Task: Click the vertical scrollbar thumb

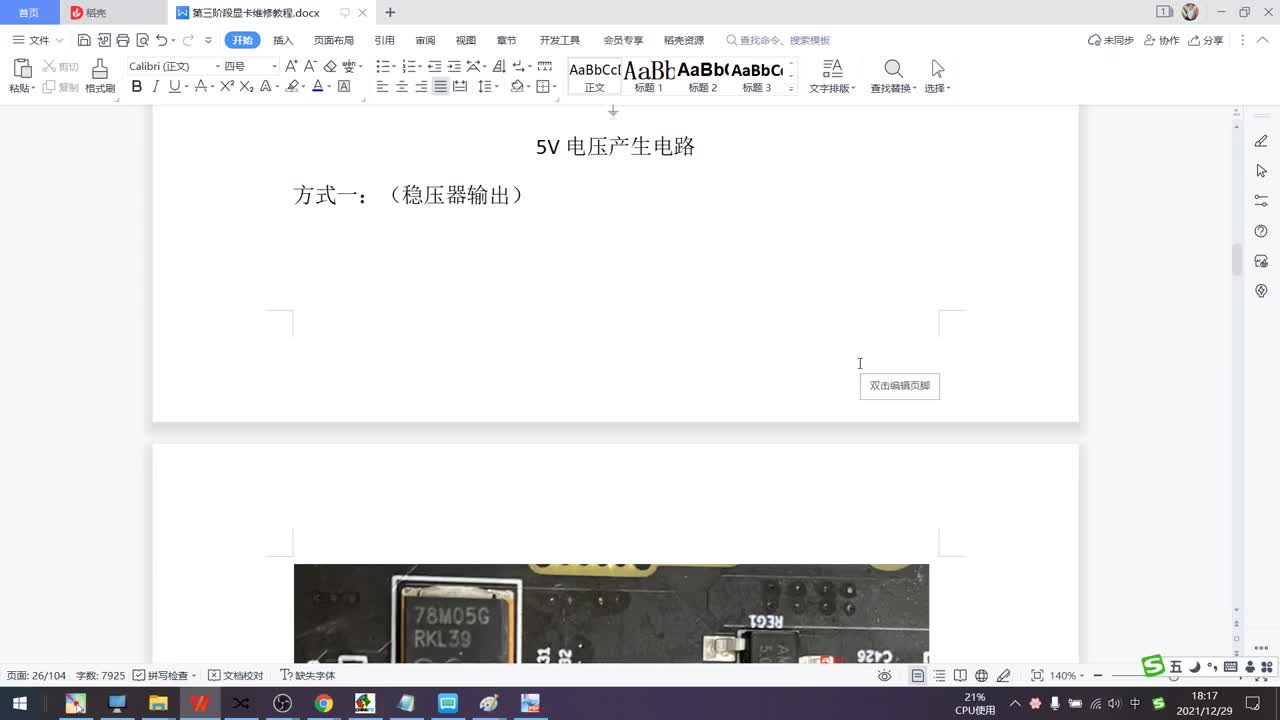Action: click(x=1236, y=259)
